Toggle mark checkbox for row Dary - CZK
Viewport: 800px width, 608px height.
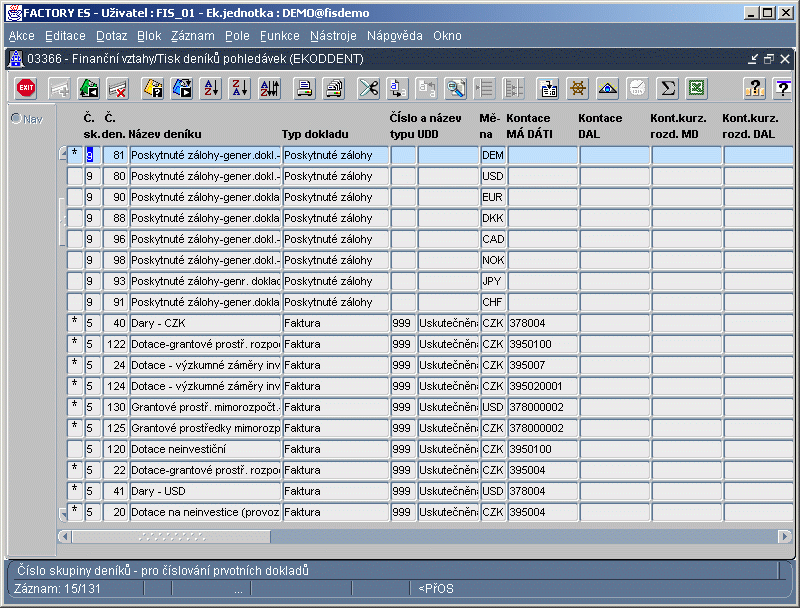75,323
